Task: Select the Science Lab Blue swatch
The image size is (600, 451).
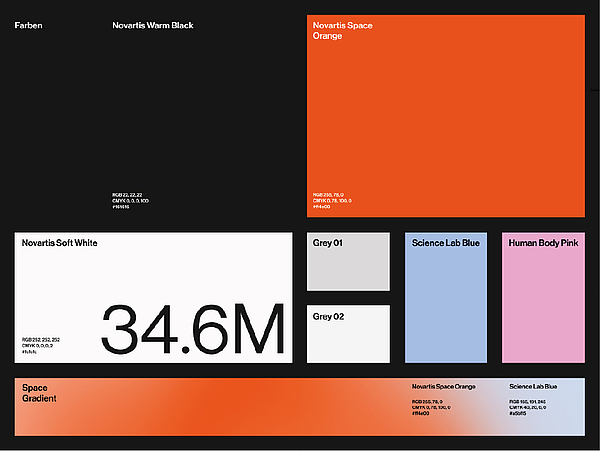Action: click(446, 297)
